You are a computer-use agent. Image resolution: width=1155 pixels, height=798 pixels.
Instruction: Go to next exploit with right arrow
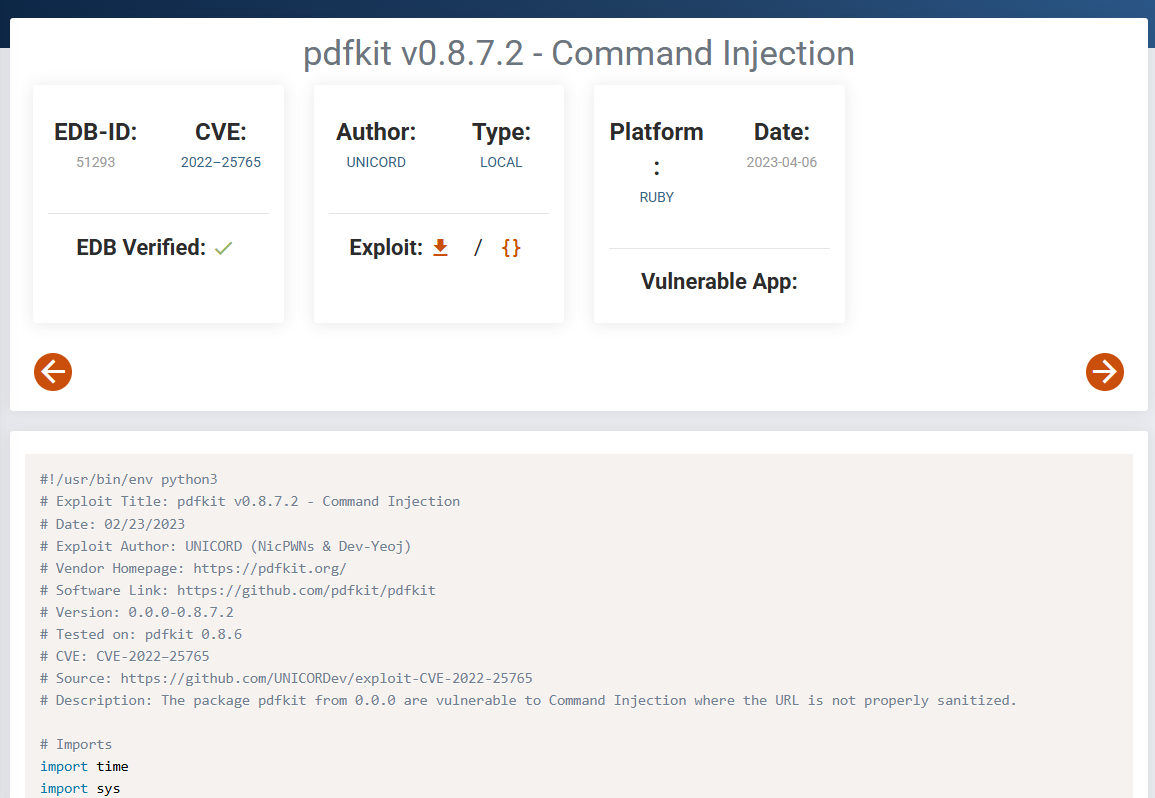(1104, 372)
